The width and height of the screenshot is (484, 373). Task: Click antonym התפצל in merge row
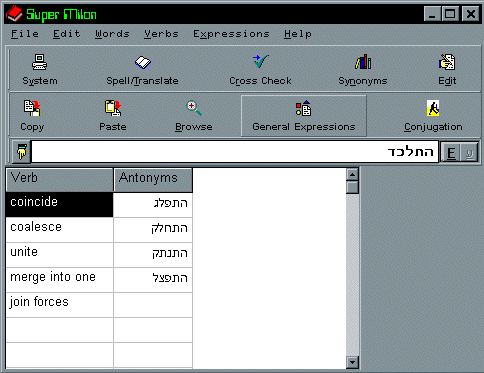pyautogui.click(x=153, y=280)
